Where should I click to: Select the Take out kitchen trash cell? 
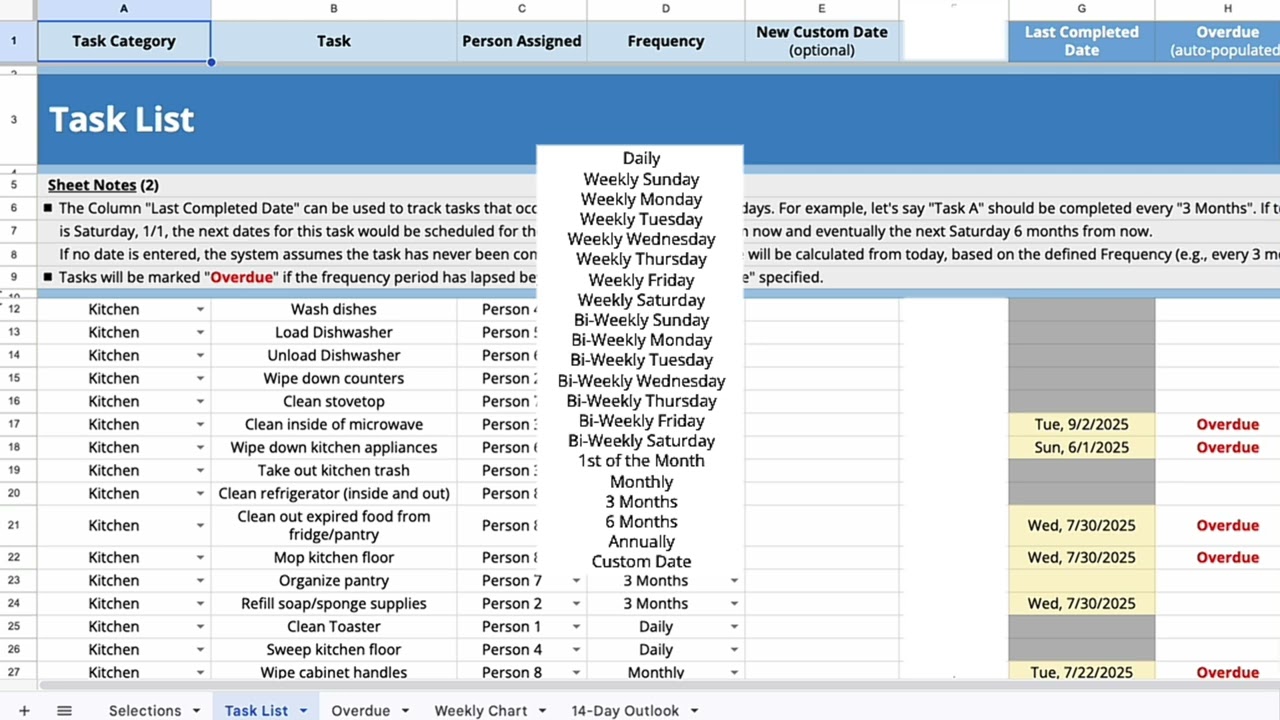(x=334, y=470)
